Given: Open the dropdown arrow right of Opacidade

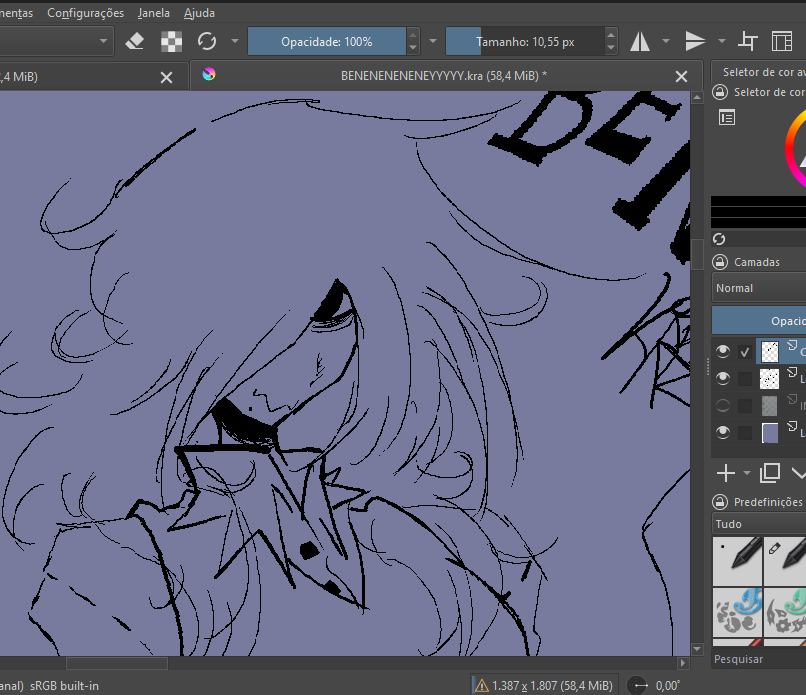Looking at the screenshot, I should click(433, 41).
